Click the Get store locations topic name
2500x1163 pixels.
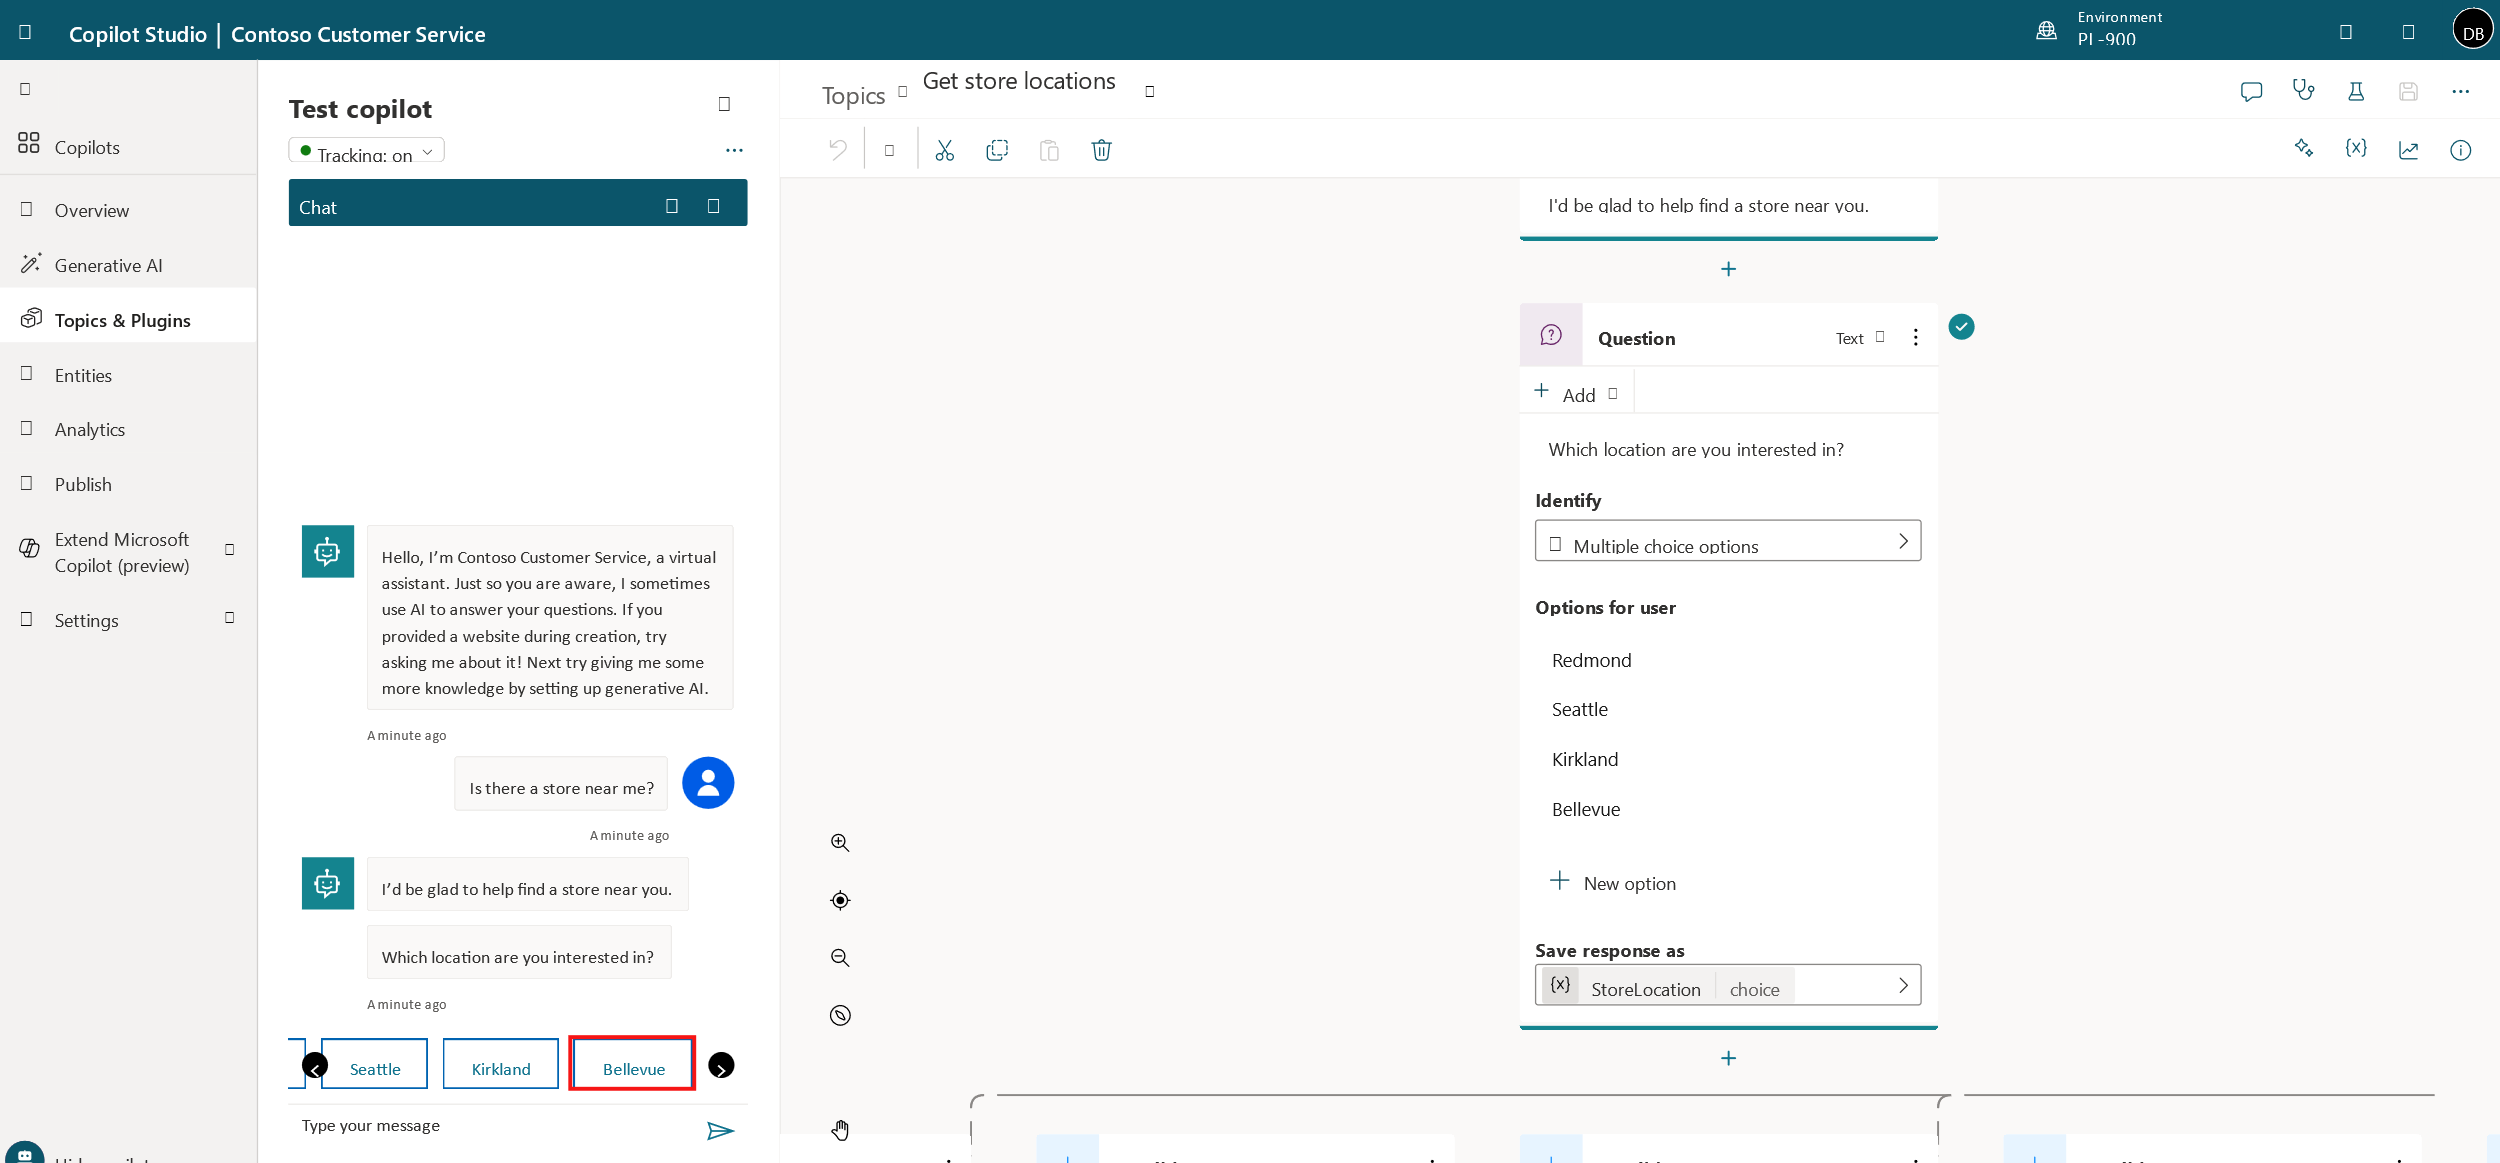point(1018,81)
